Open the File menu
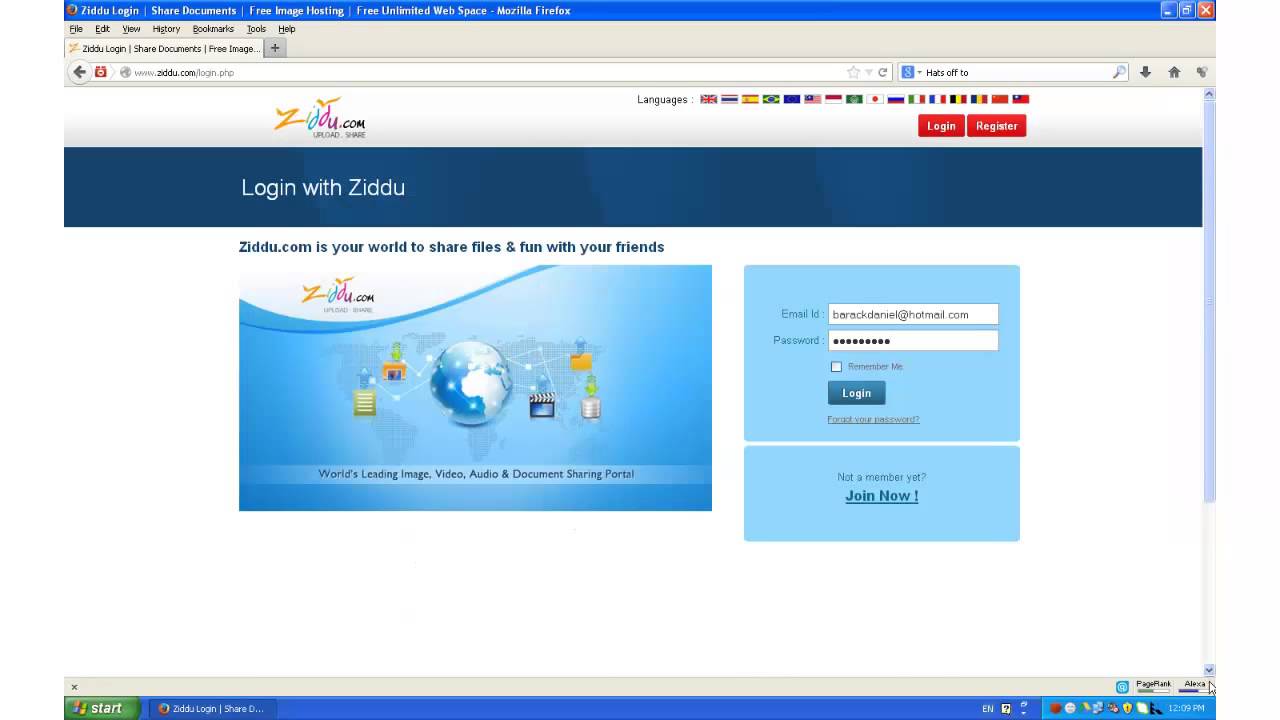This screenshot has width=1280, height=720. click(x=76, y=29)
